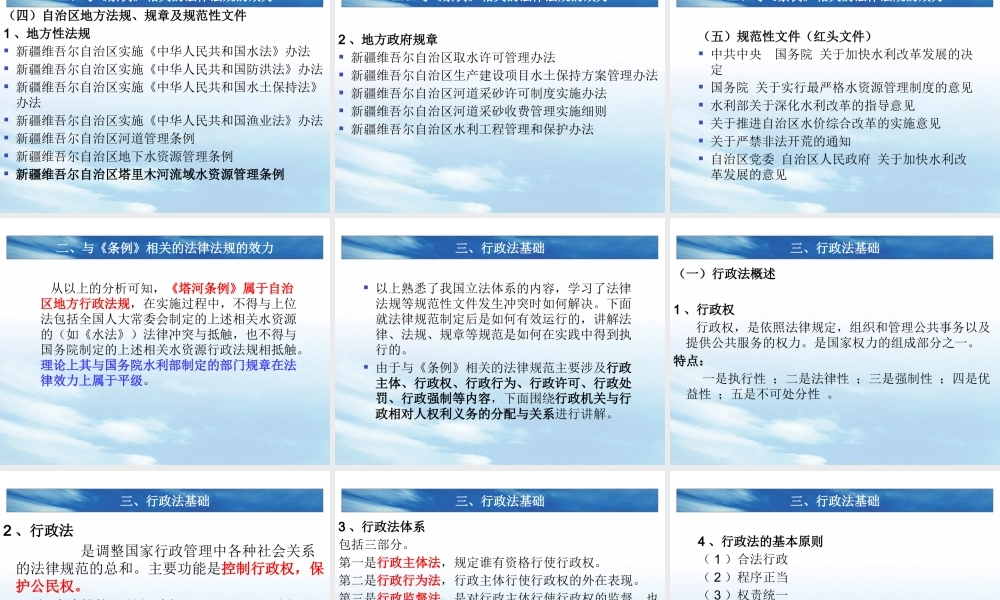Select text 关于推进自治区水价综合改革的实施意见

pyautogui.click(x=826, y=123)
